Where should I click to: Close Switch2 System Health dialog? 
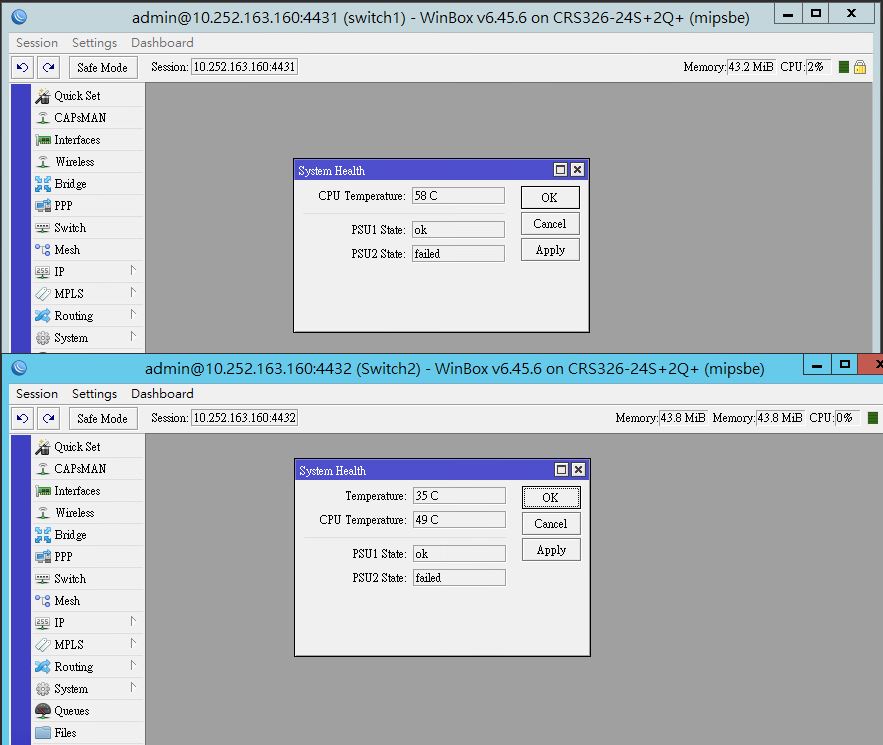tap(578, 470)
